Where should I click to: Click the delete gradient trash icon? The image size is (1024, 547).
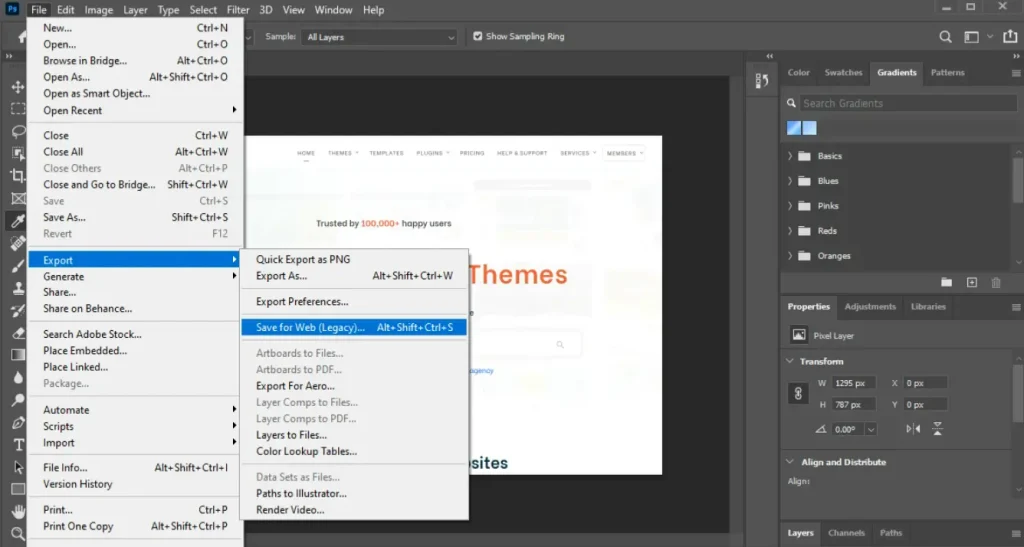[x=996, y=283]
